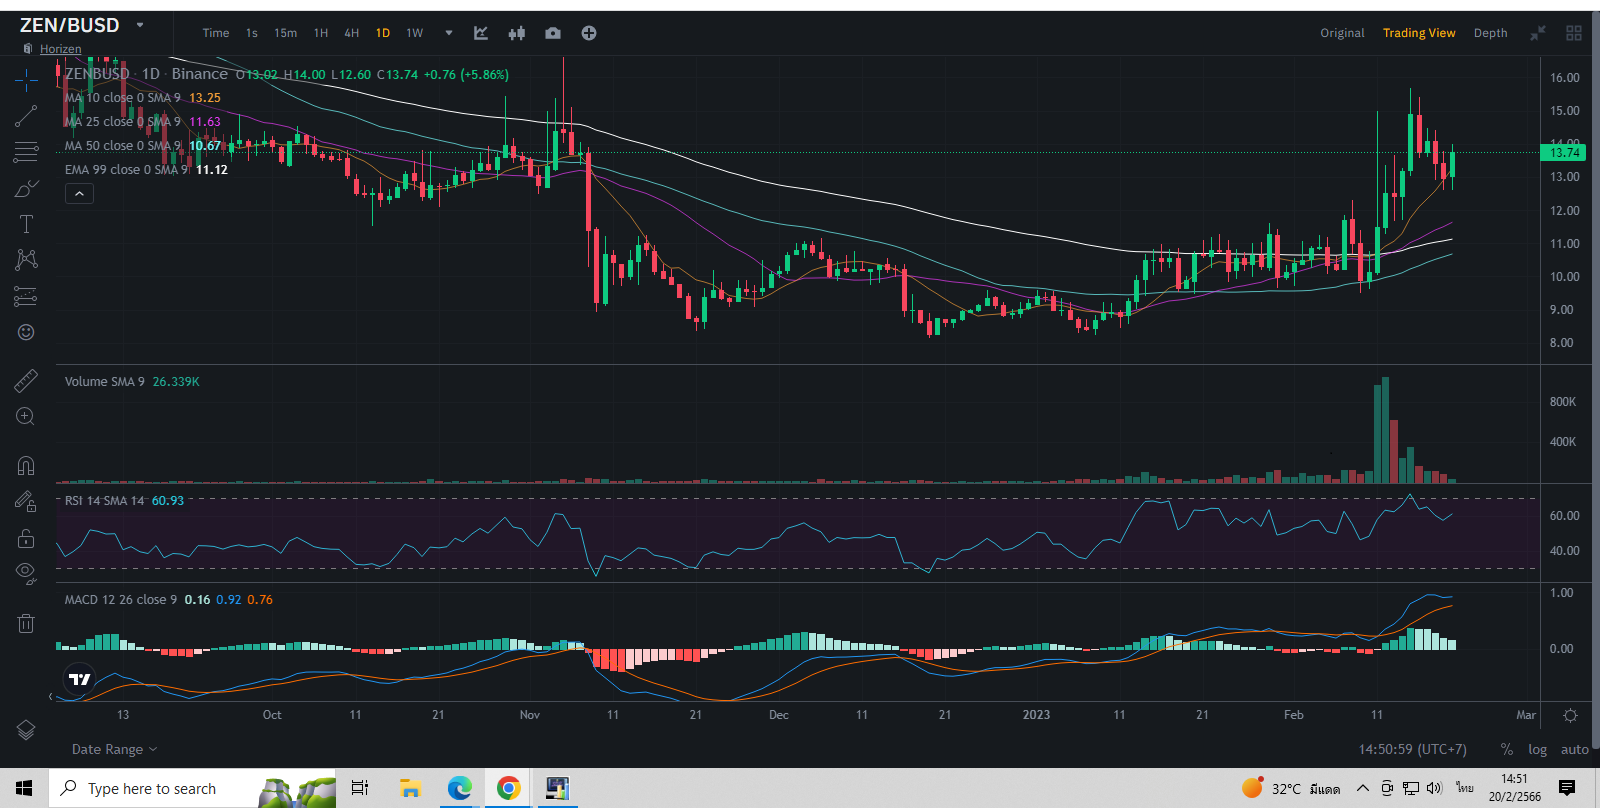Toggle log scale mode
Image resolution: width=1600 pixels, height=808 pixels.
click(x=1538, y=749)
